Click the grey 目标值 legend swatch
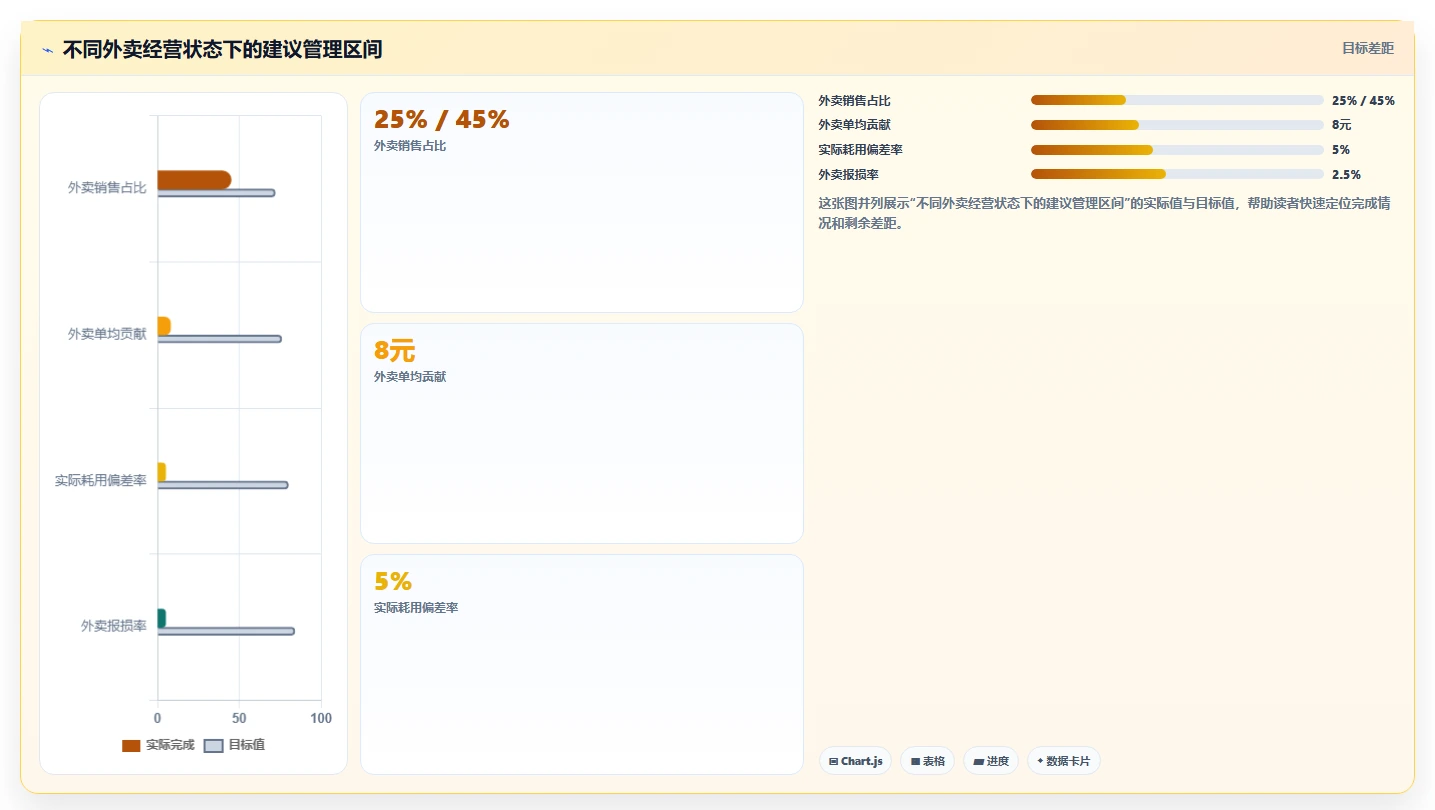 pos(213,746)
